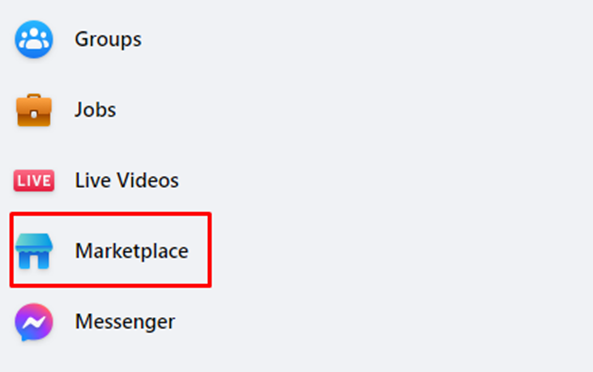Select the Messenger text label
This screenshot has height=372, width=593.
tap(125, 322)
